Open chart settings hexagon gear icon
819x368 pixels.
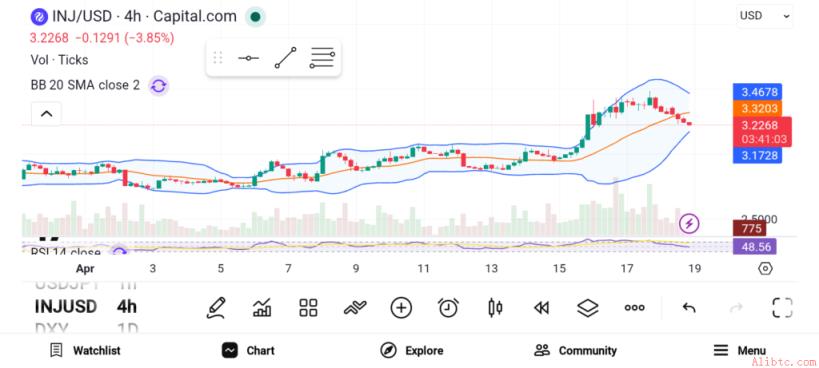point(765,269)
